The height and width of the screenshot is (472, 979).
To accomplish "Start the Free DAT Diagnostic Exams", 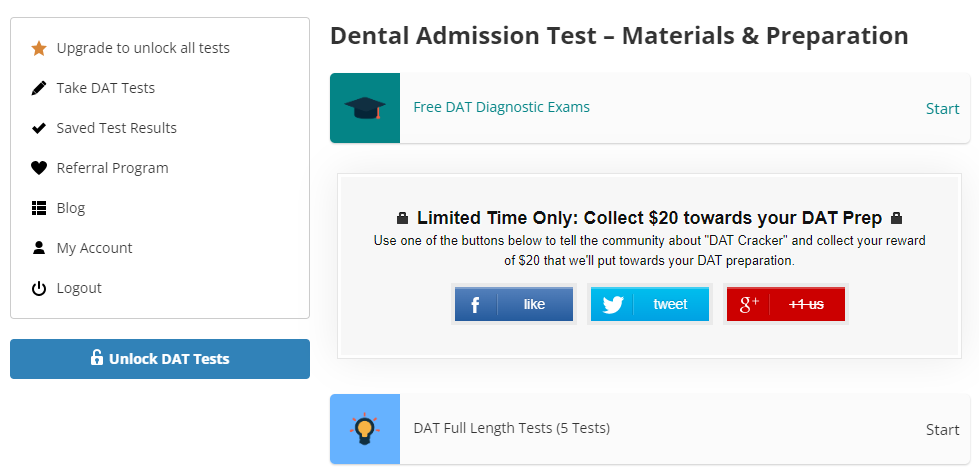I will (942, 109).
